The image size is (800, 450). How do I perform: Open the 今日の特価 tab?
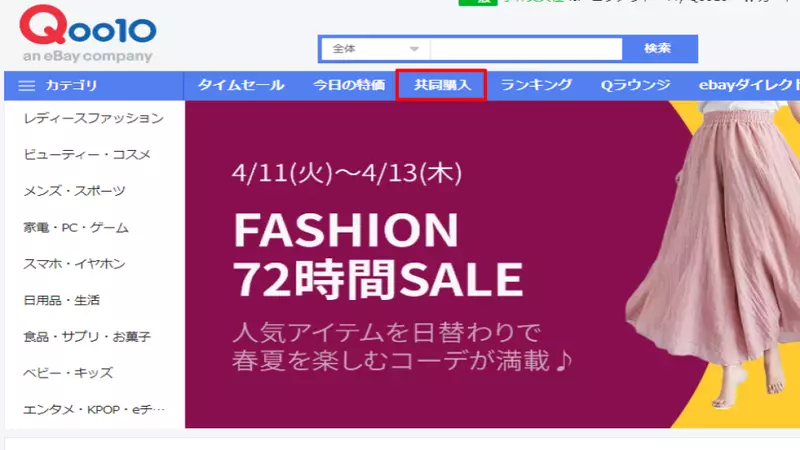coord(349,85)
